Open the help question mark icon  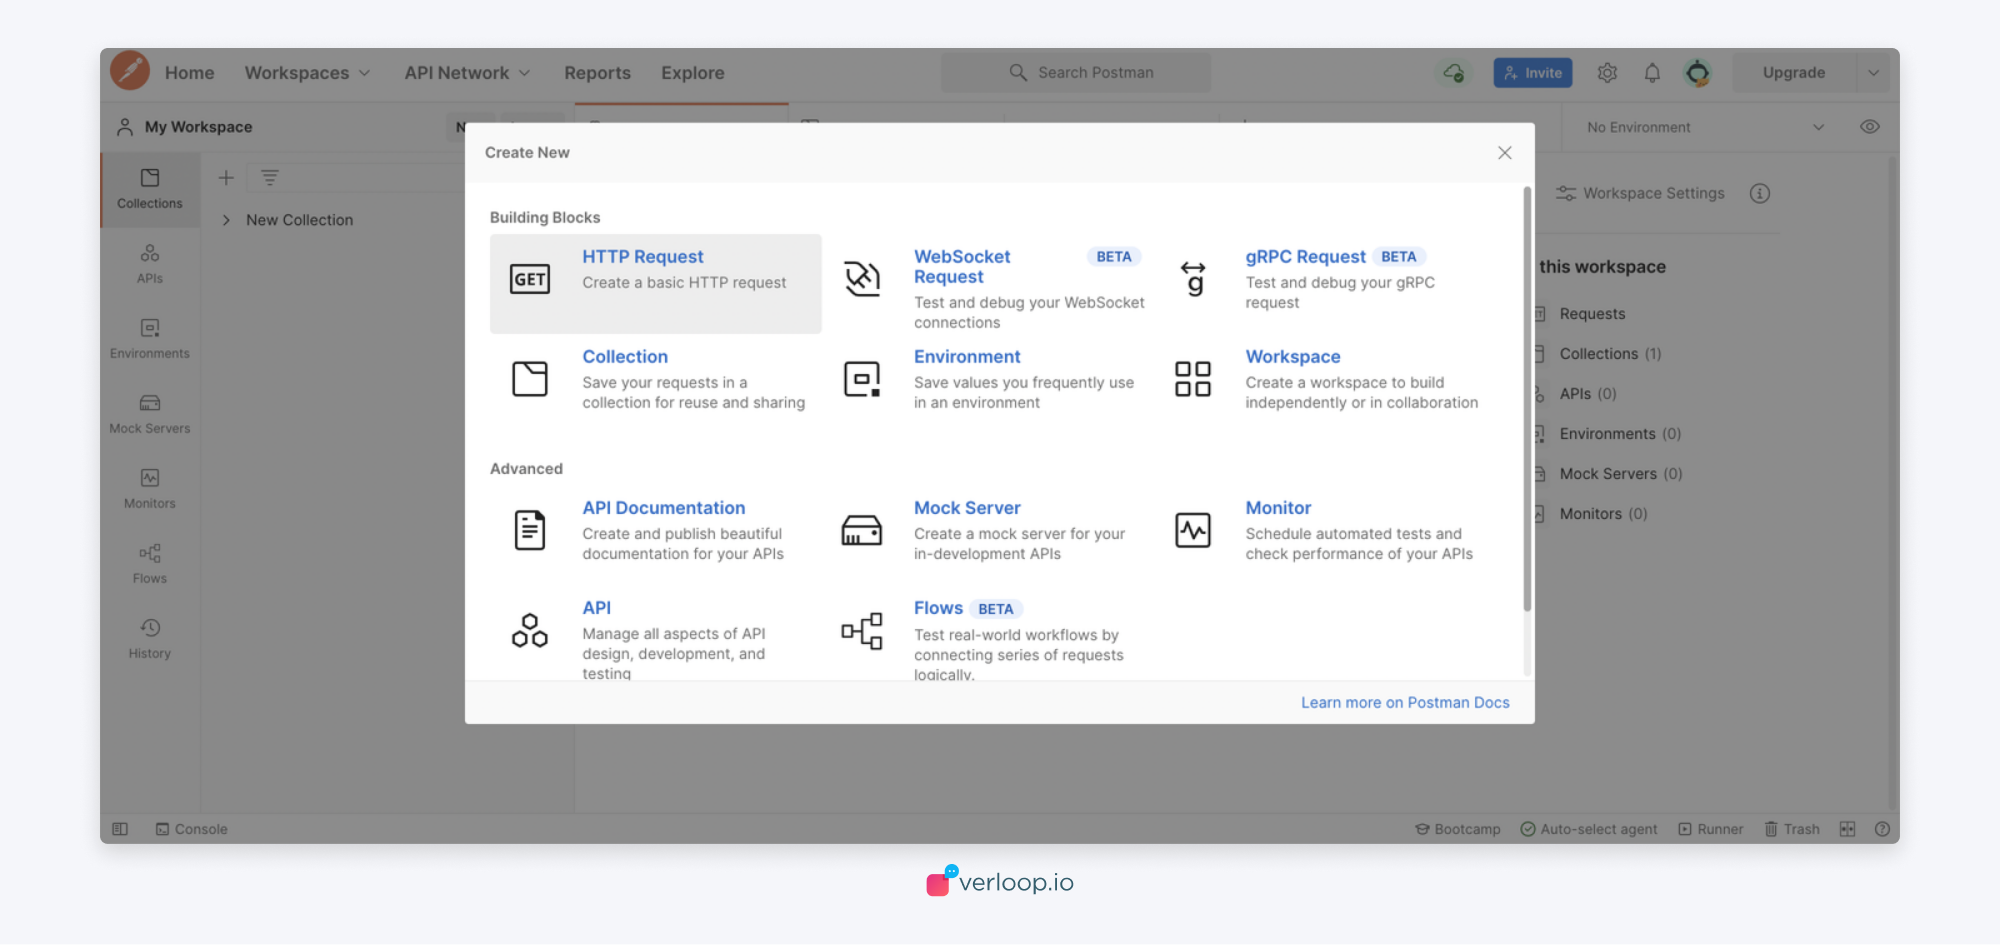pyautogui.click(x=1882, y=830)
